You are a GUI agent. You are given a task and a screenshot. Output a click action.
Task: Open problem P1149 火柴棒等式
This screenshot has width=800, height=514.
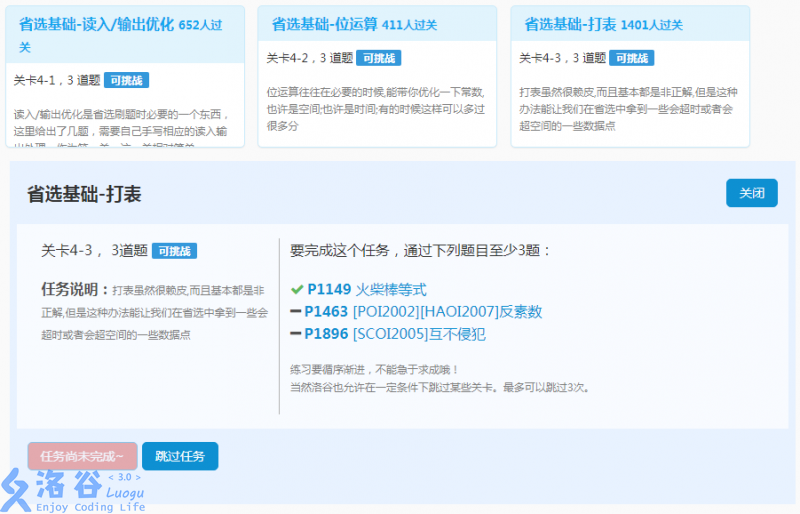(366, 290)
